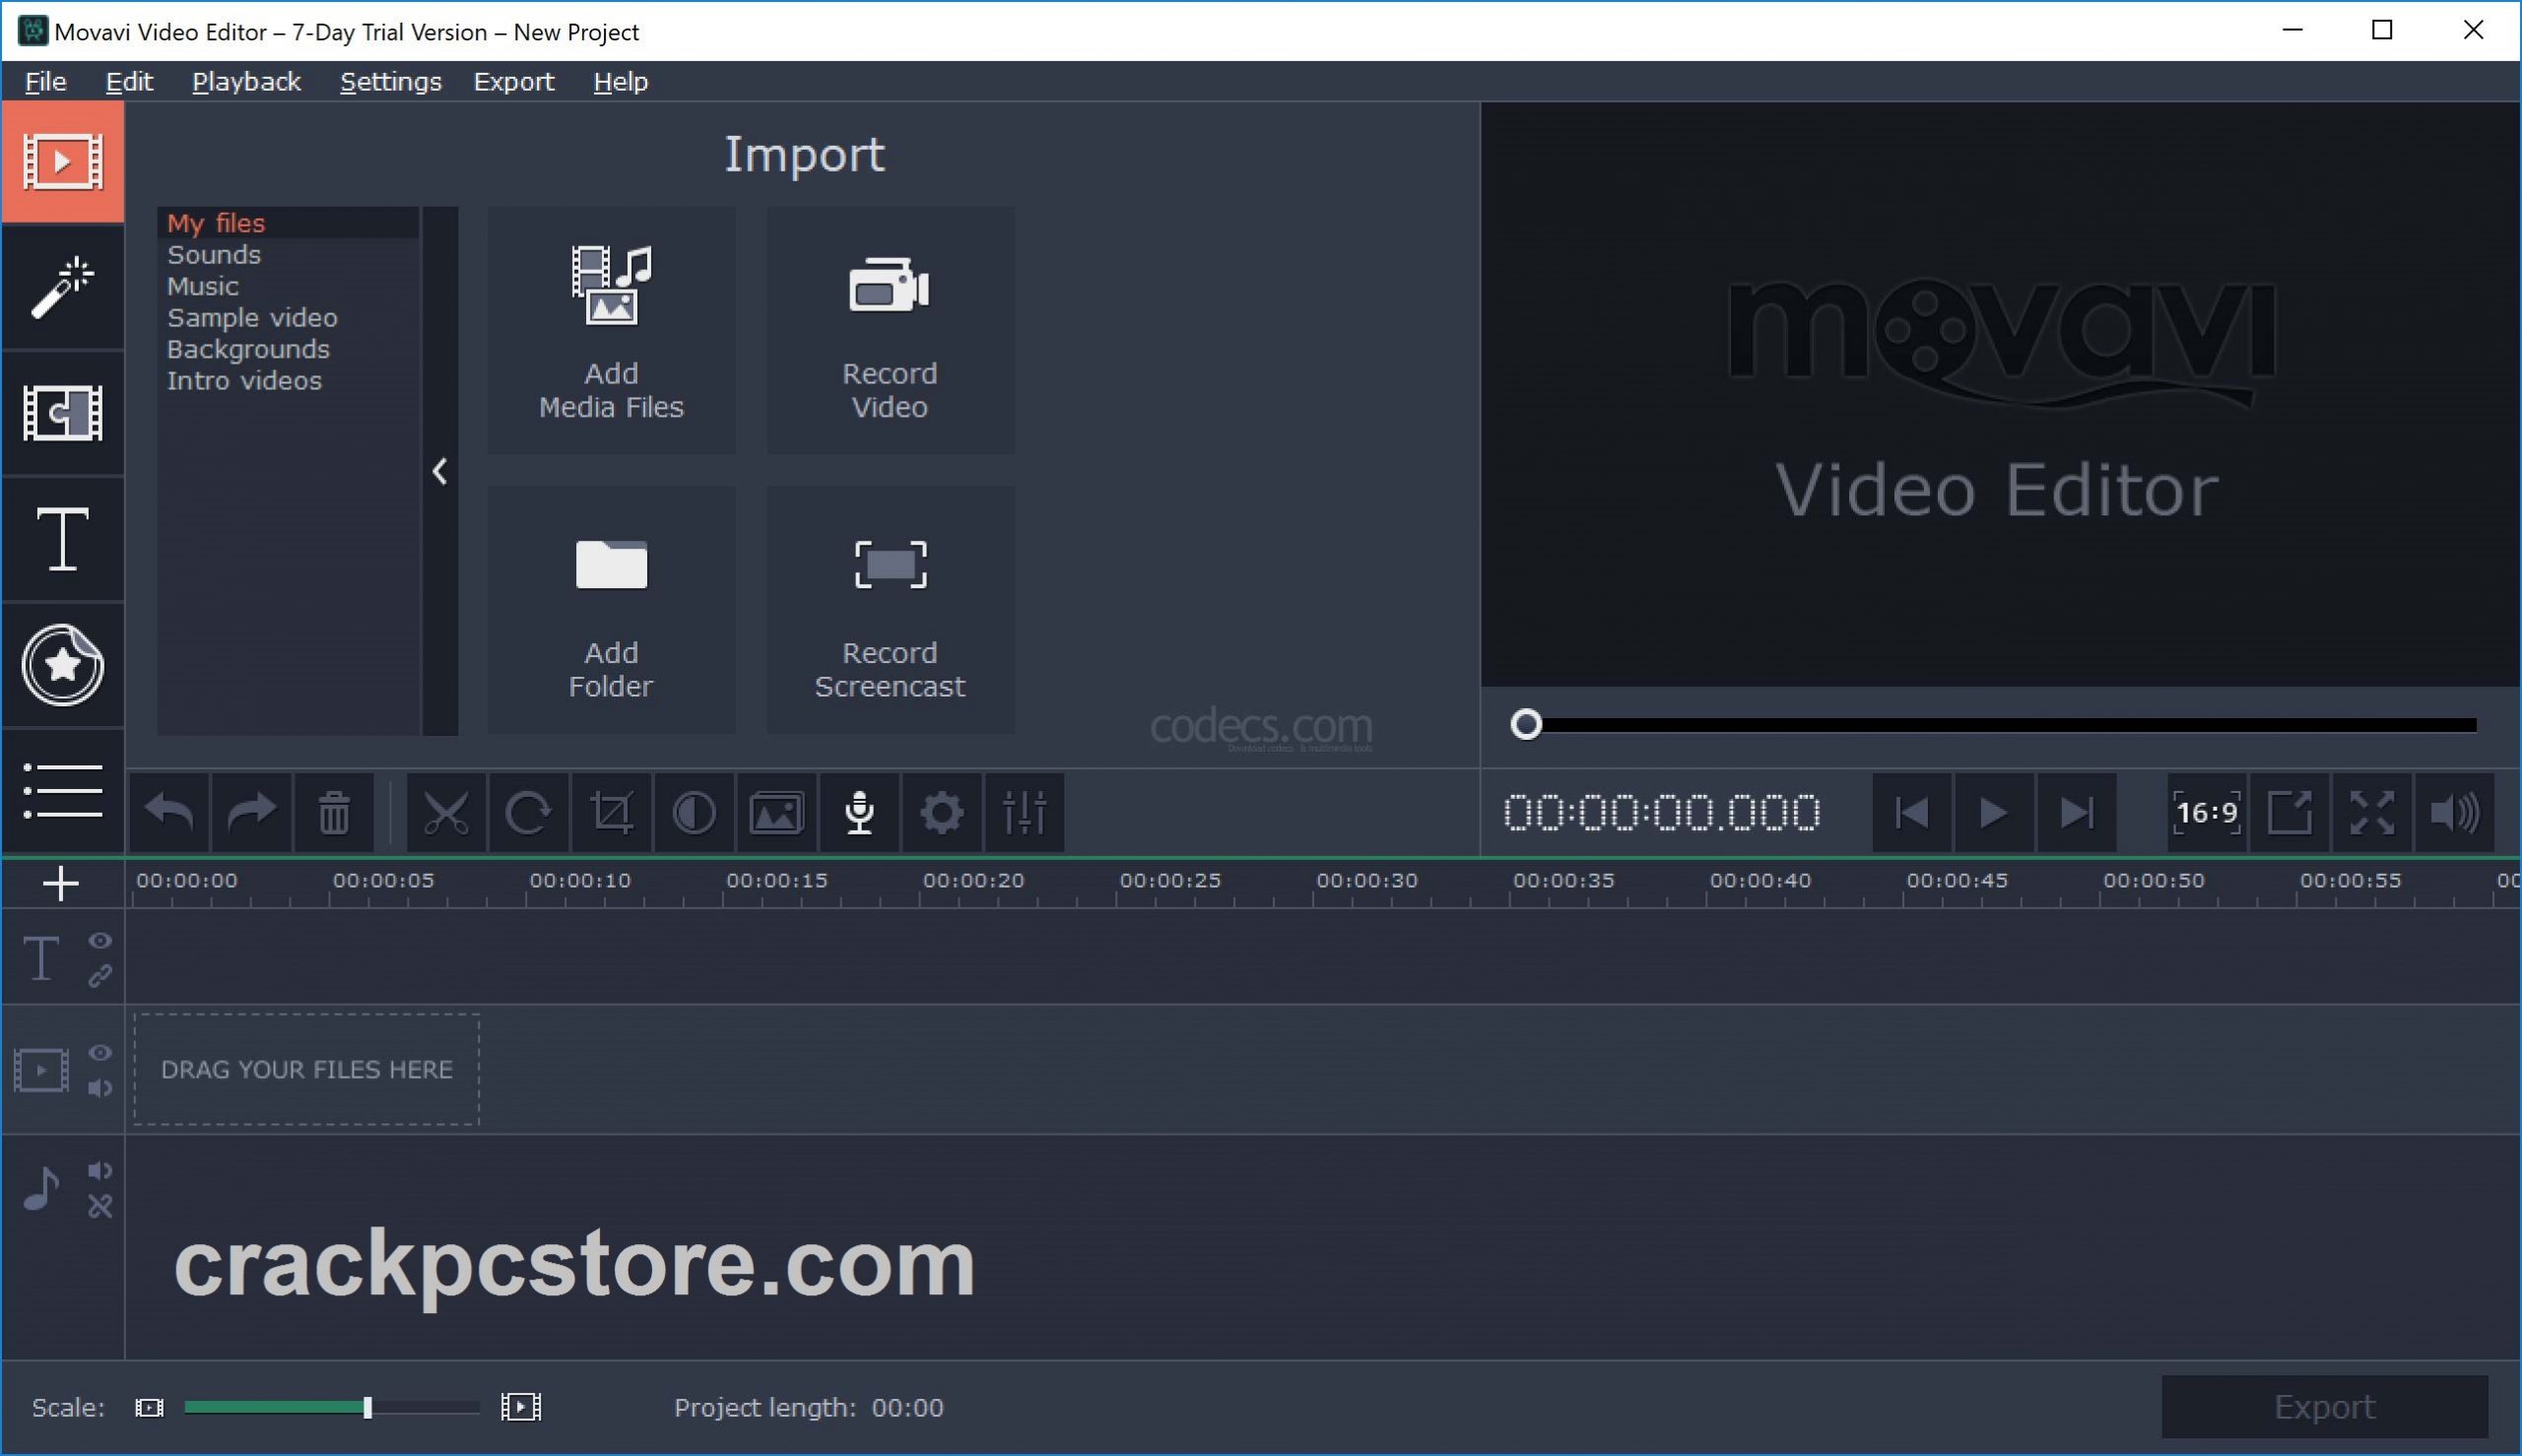
Task: Open the Filters magic wand tab
Action: (x=62, y=287)
